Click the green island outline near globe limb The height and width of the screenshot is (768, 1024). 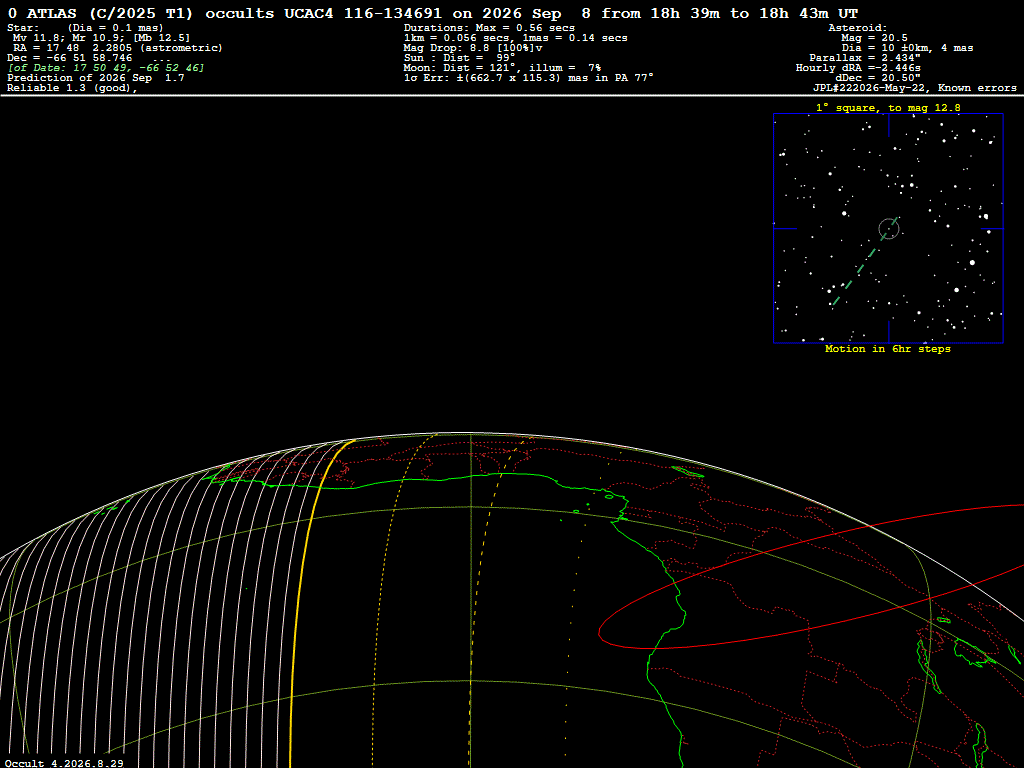tap(688, 472)
